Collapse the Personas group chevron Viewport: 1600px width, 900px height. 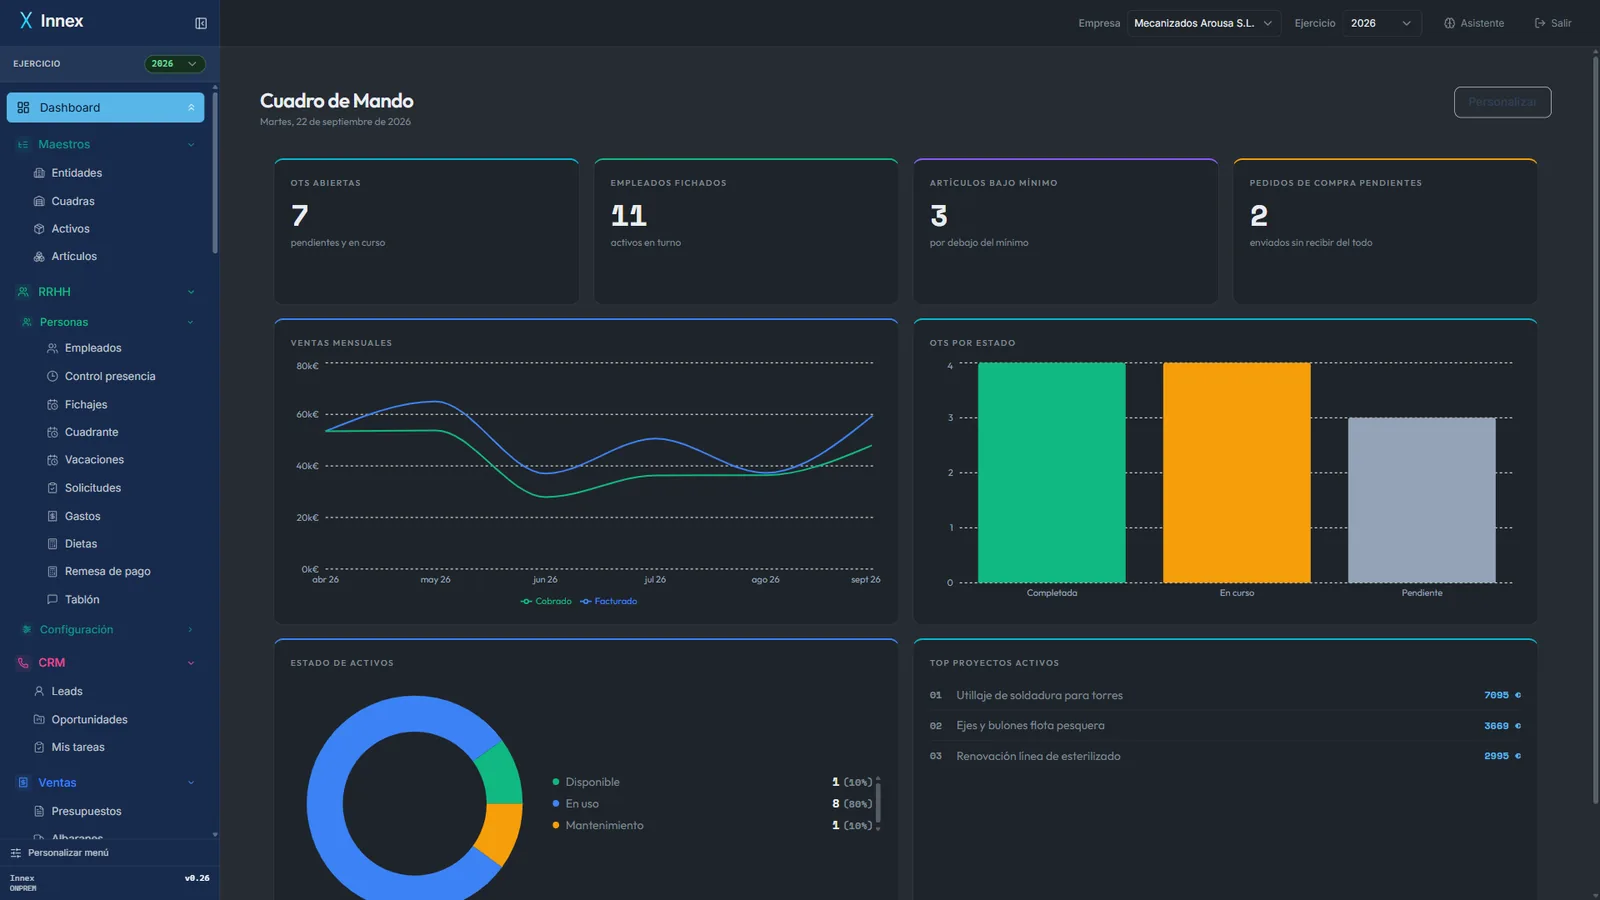[191, 322]
